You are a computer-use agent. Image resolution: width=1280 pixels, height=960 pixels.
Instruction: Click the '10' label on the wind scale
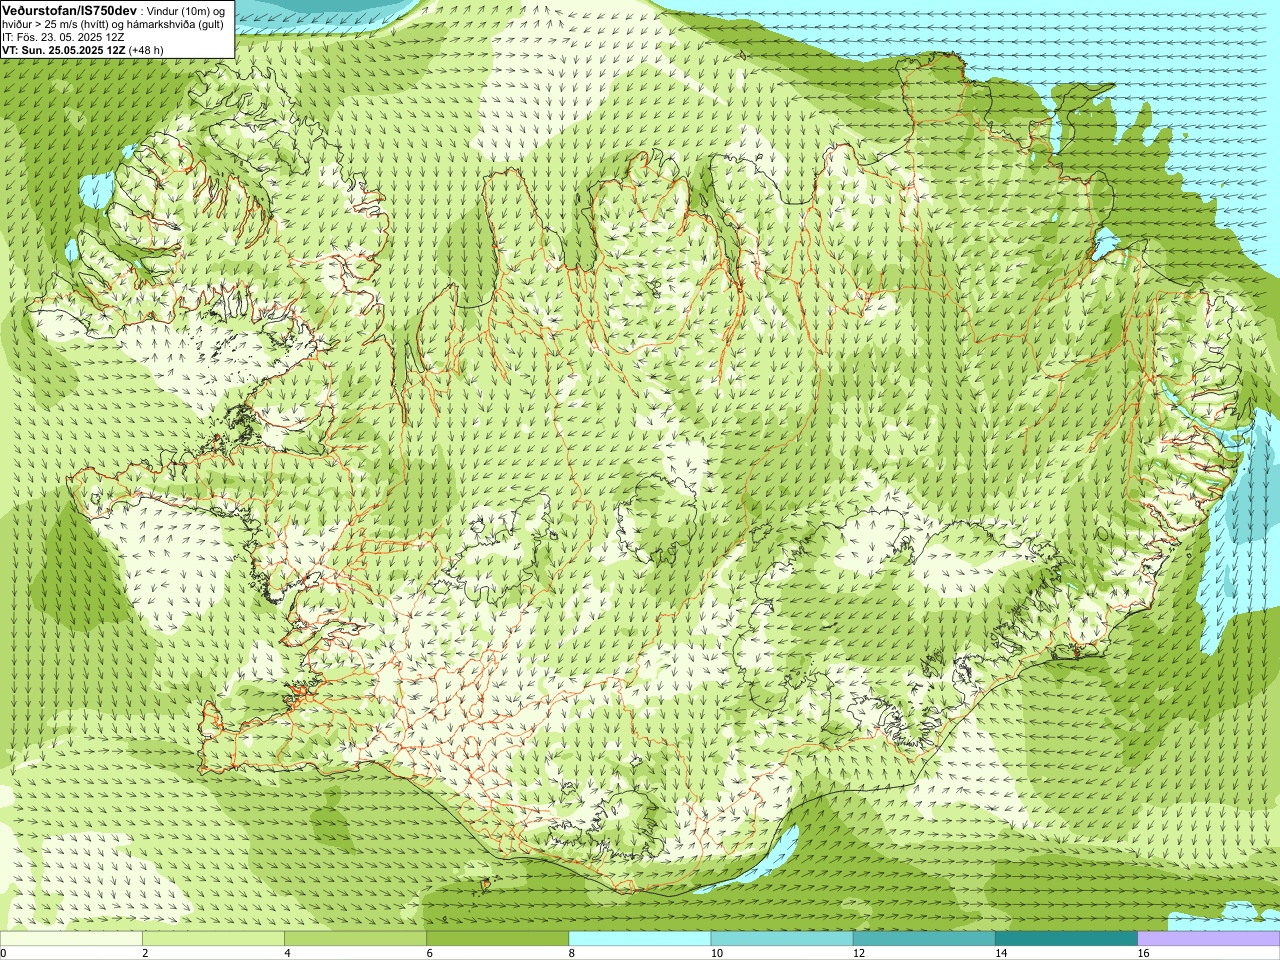[716, 953]
